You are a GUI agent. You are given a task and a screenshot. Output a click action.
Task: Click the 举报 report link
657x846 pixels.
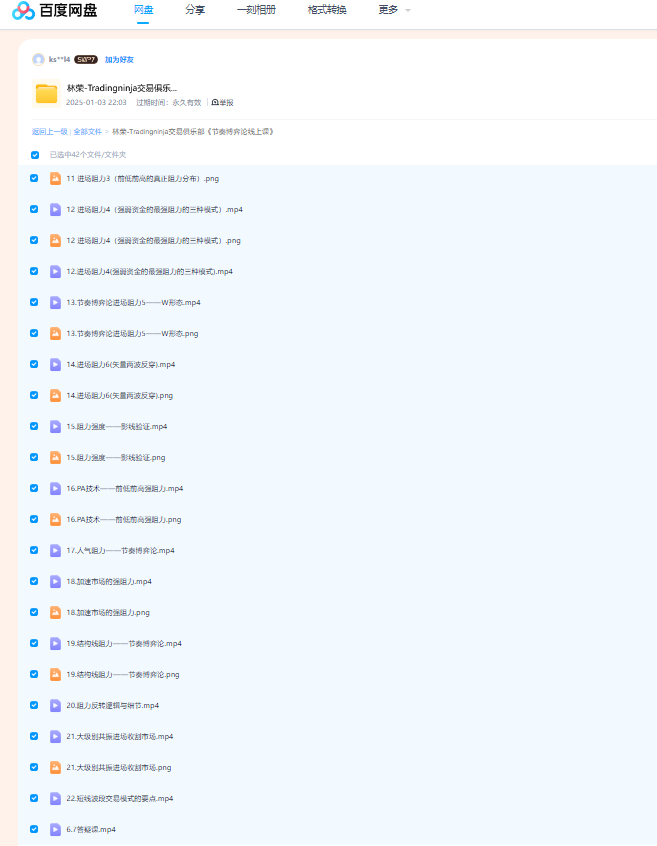pyautogui.click(x=223, y=103)
